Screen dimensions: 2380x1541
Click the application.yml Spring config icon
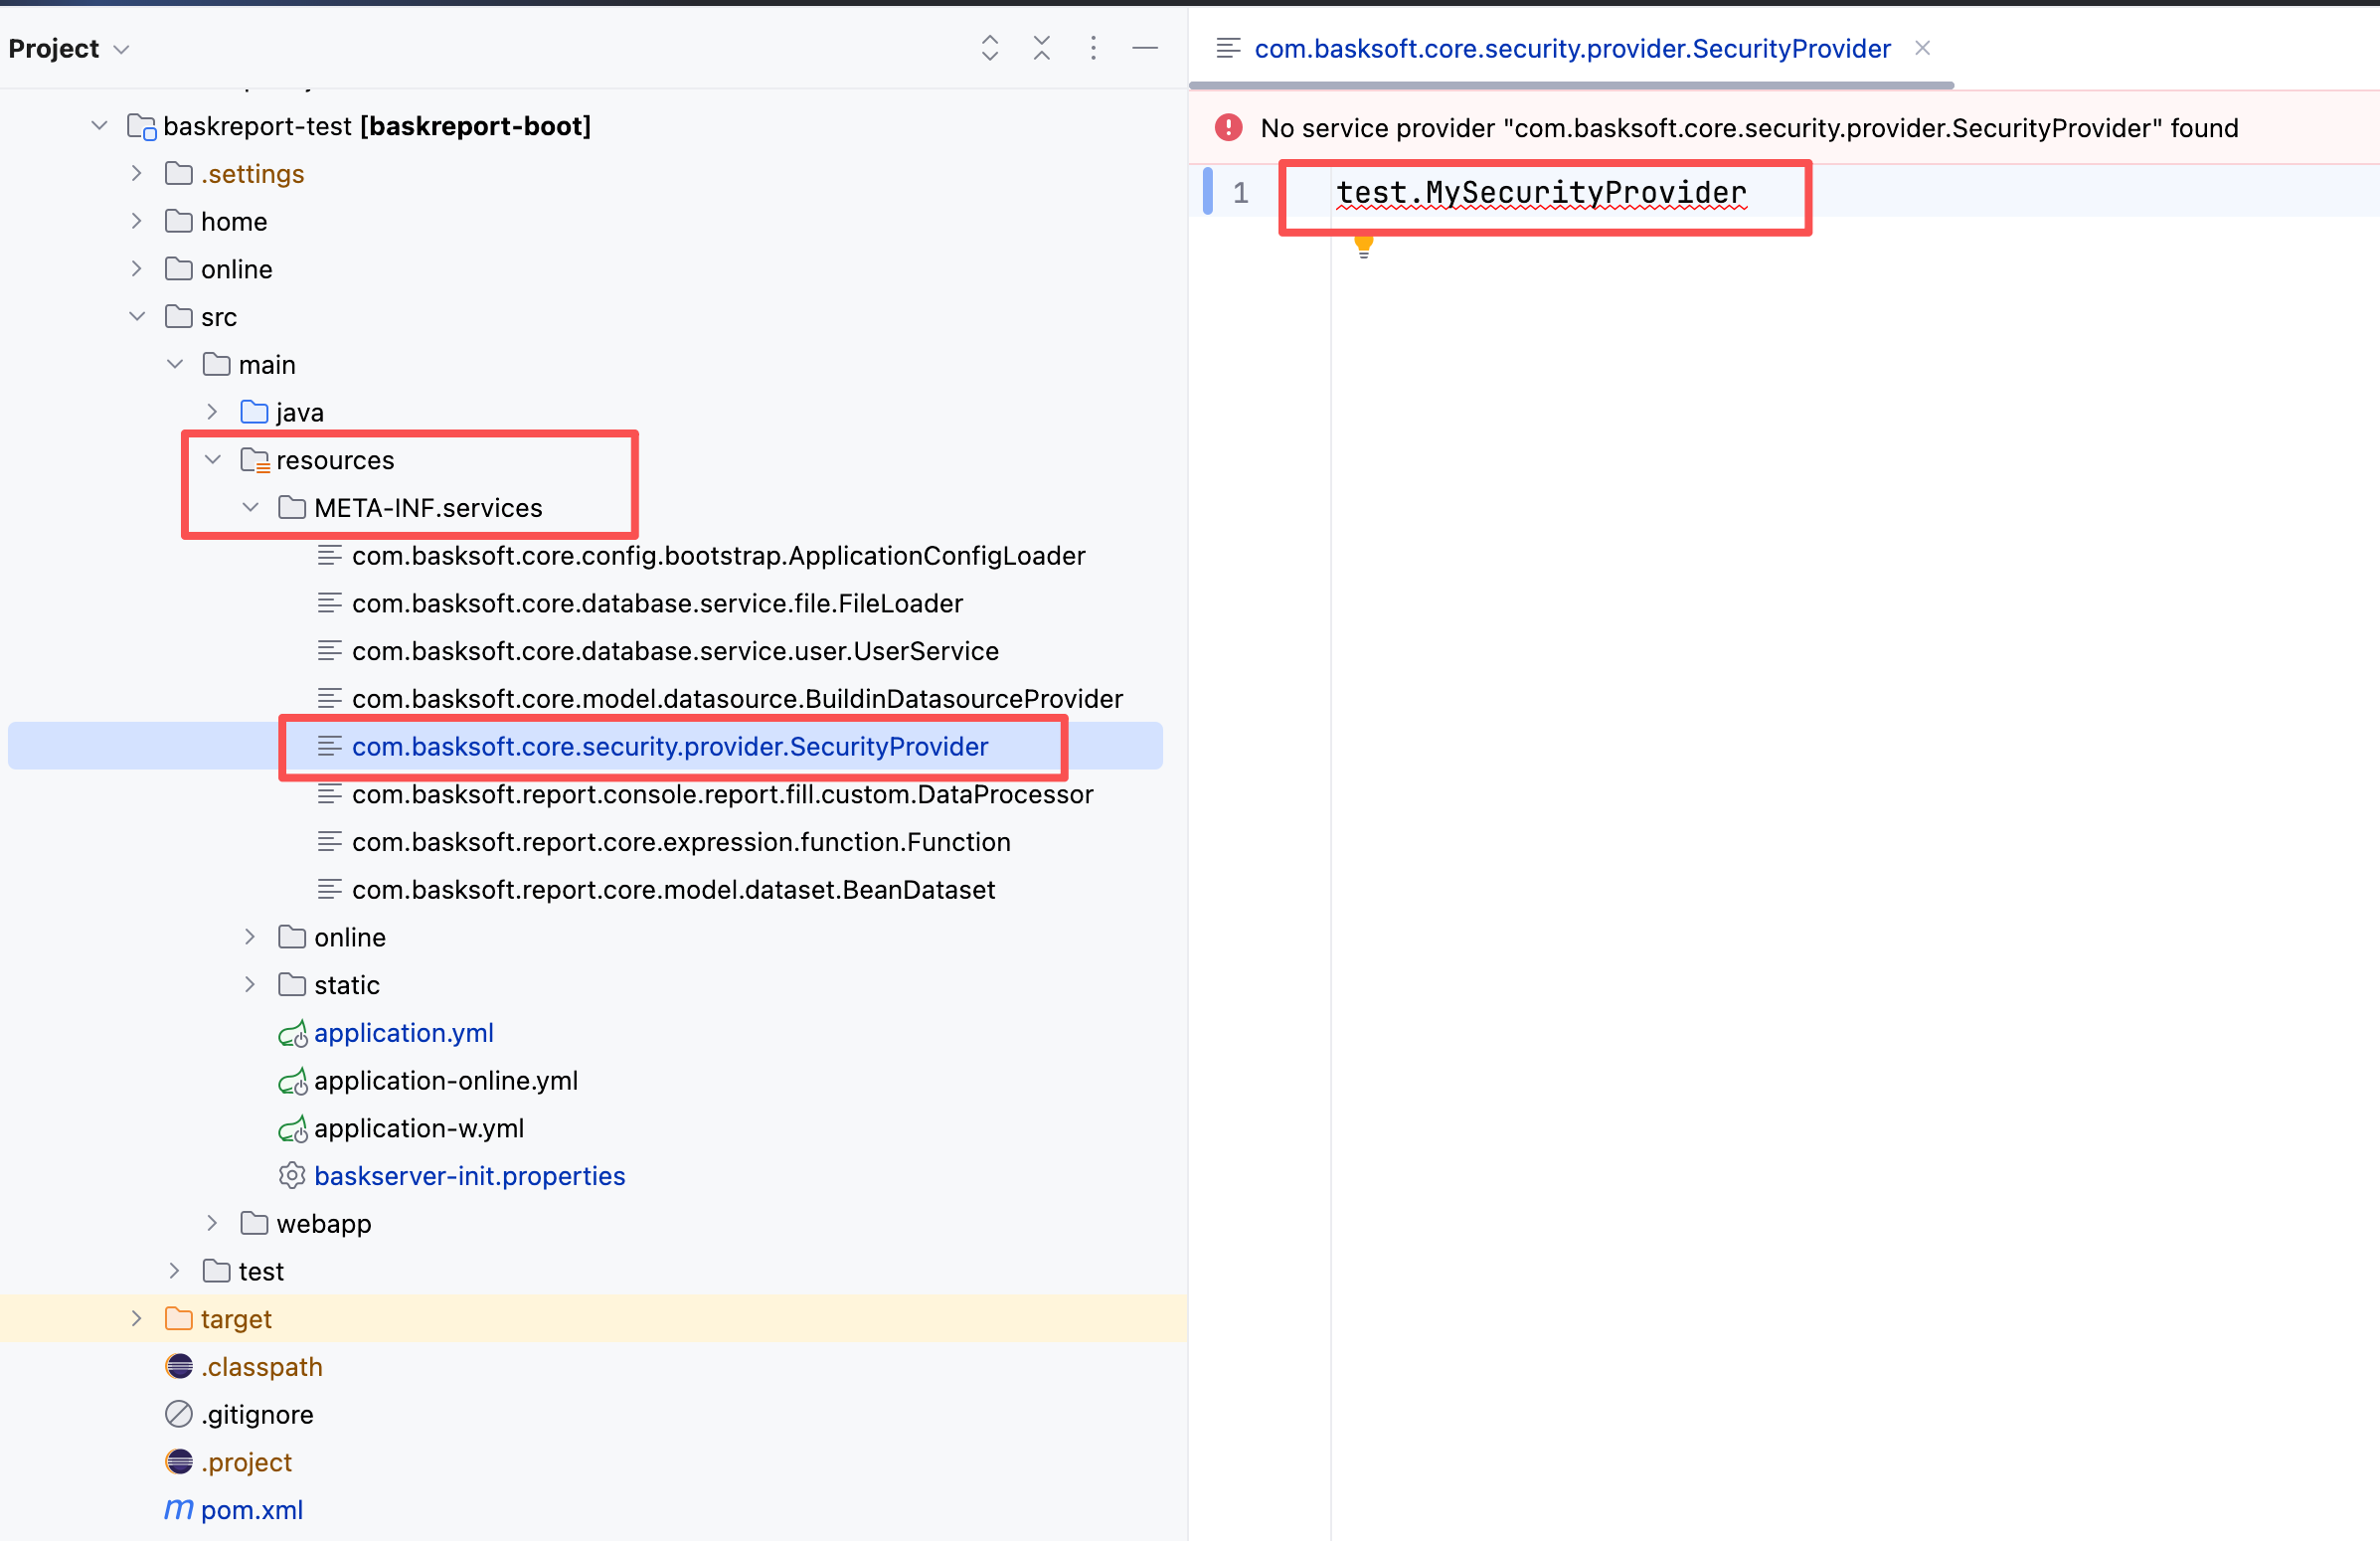[292, 1034]
